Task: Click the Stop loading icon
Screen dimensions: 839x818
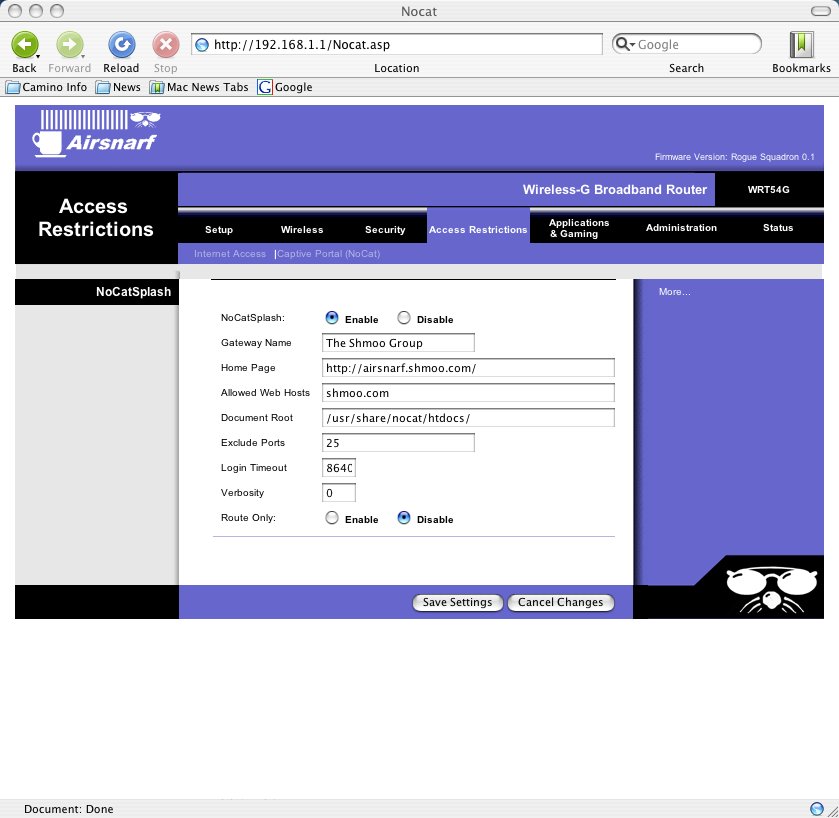Action: tap(165, 44)
